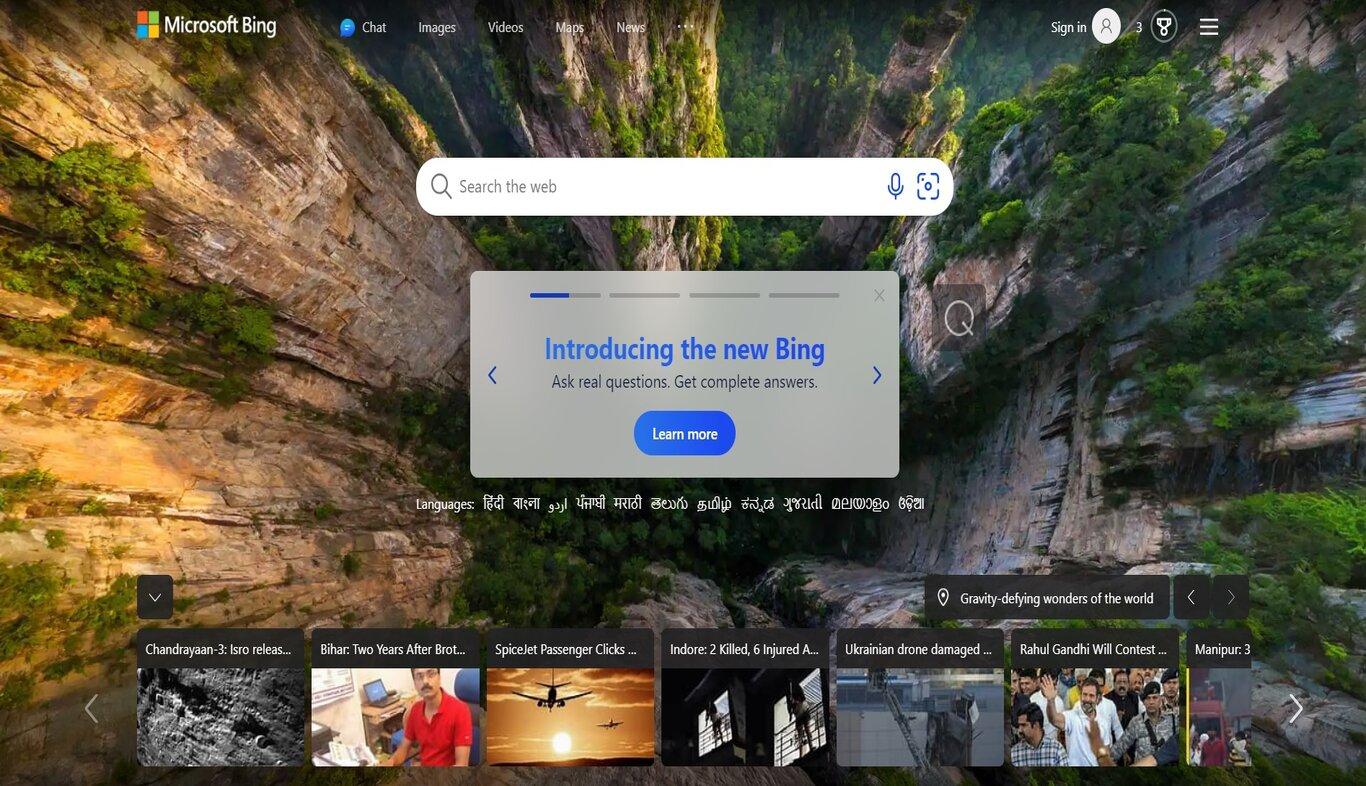The height and width of the screenshot is (786, 1366).
Task: Click the Search the web input box
Action: click(x=665, y=186)
